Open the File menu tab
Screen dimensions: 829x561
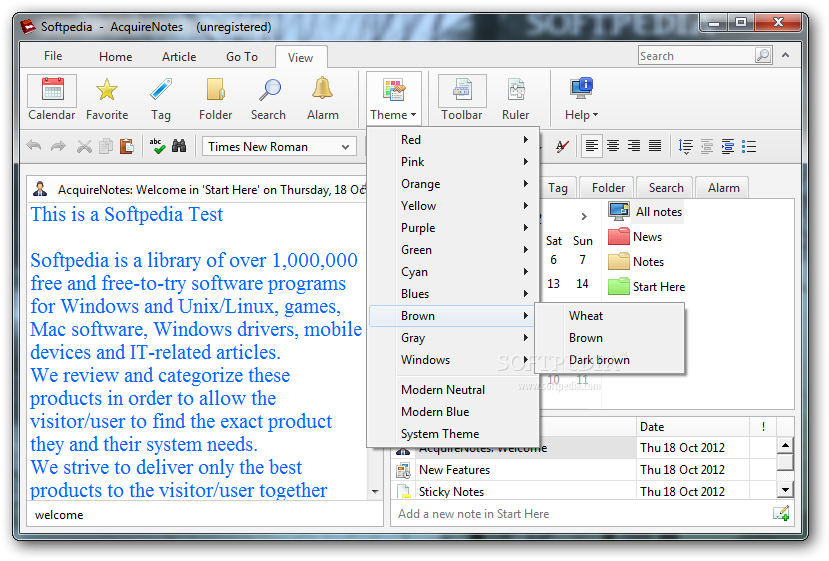click(x=53, y=56)
